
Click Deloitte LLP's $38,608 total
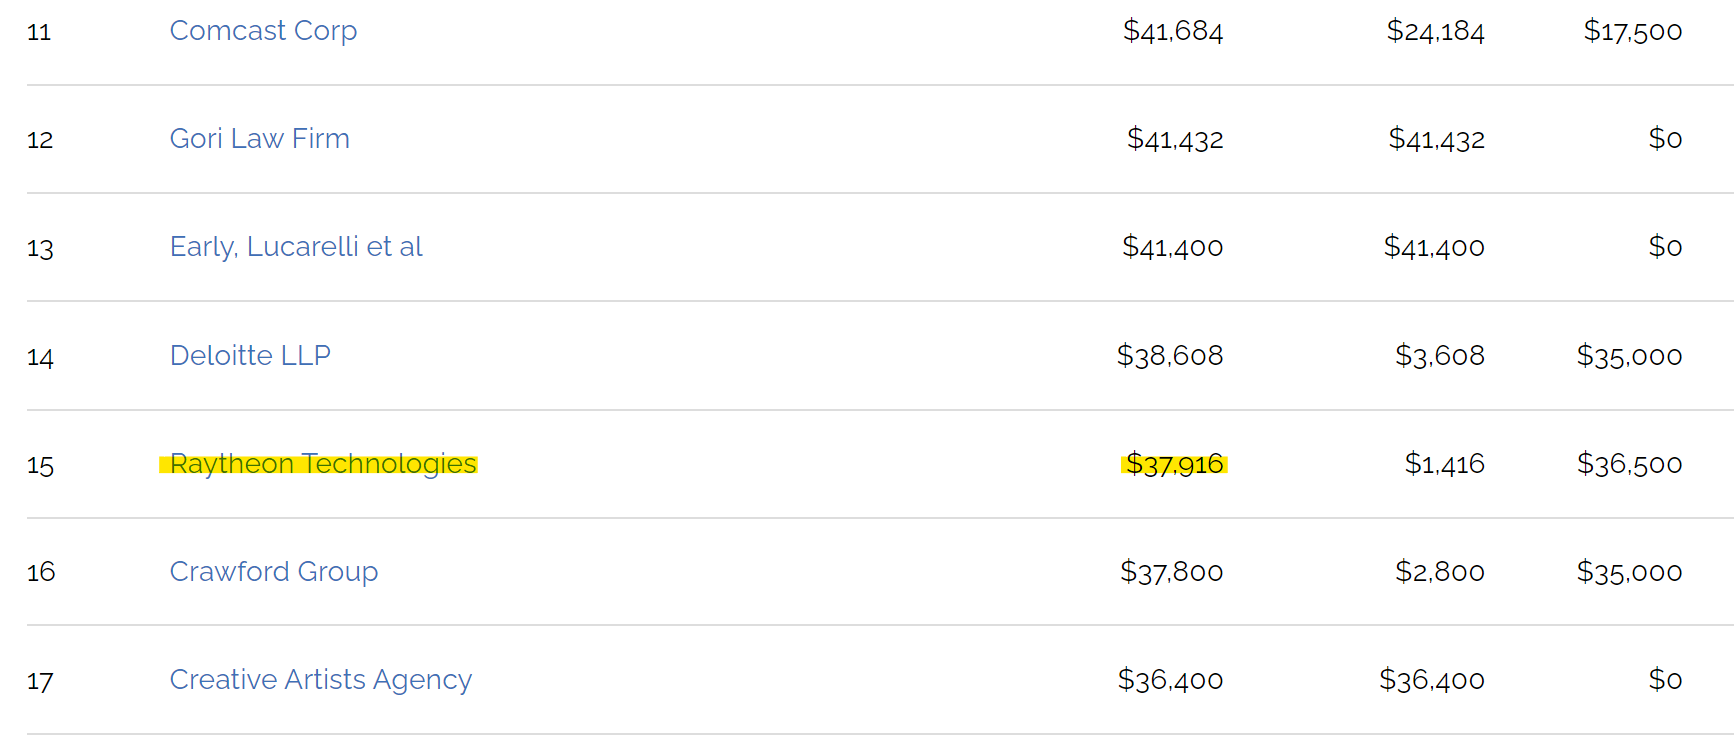(1169, 356)
